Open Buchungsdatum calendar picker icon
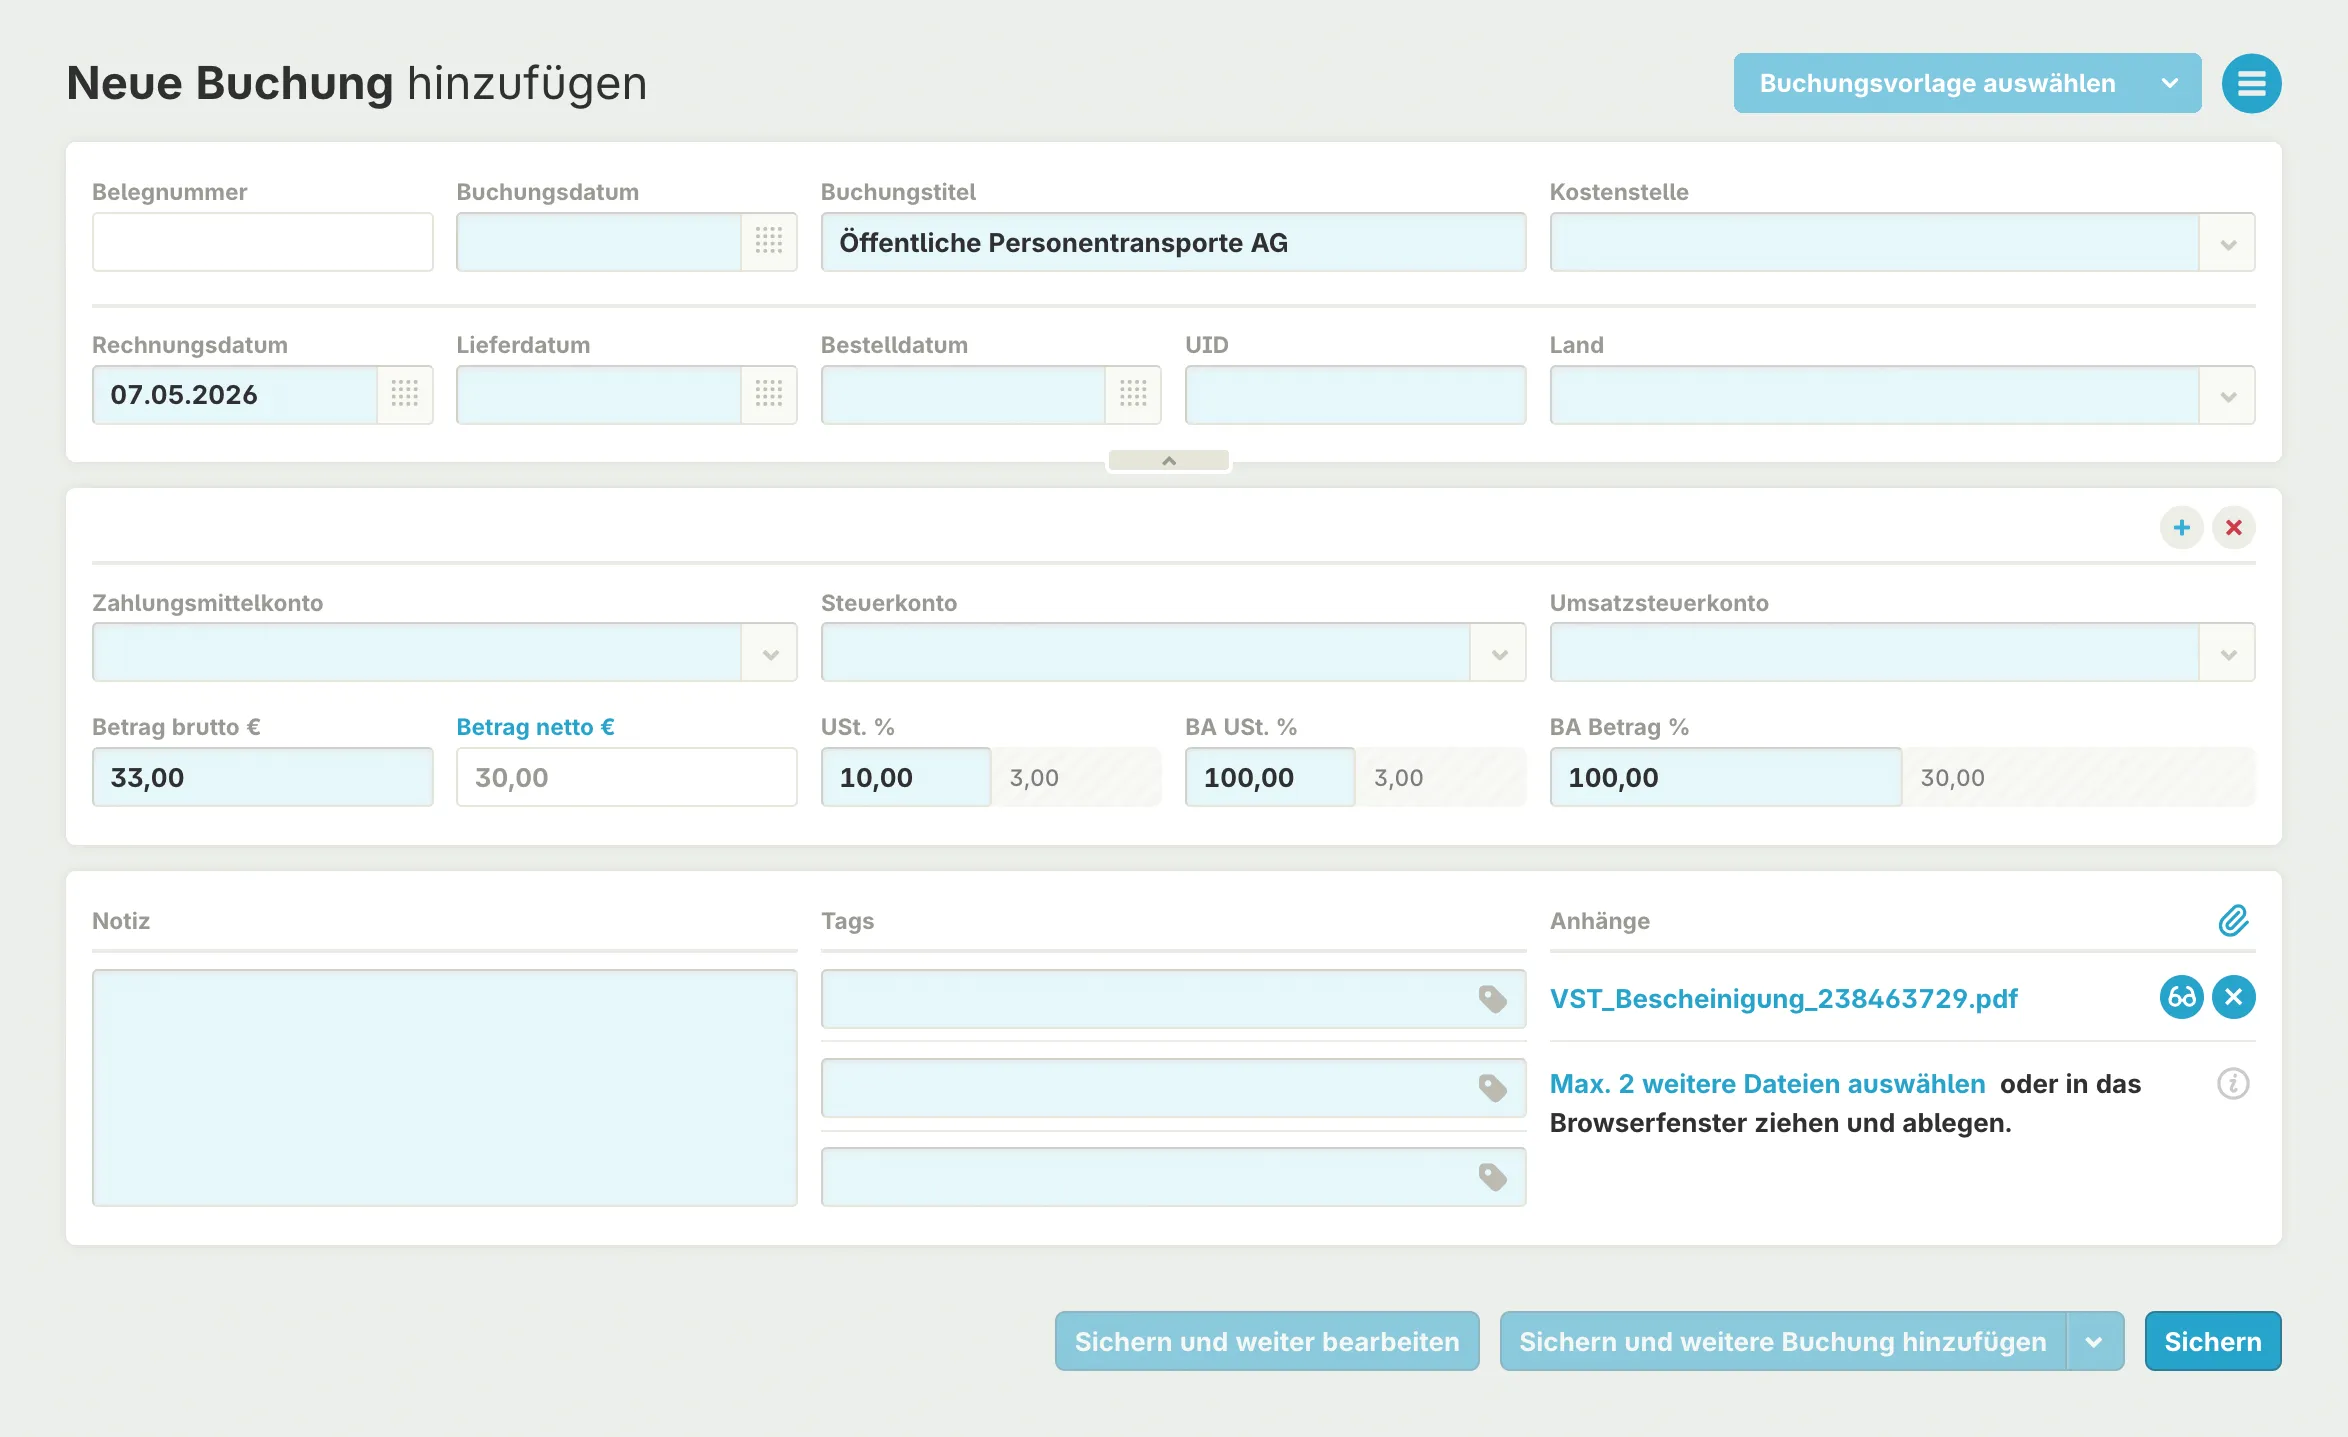This screenshot has width=2348, height=1437. 768,241
